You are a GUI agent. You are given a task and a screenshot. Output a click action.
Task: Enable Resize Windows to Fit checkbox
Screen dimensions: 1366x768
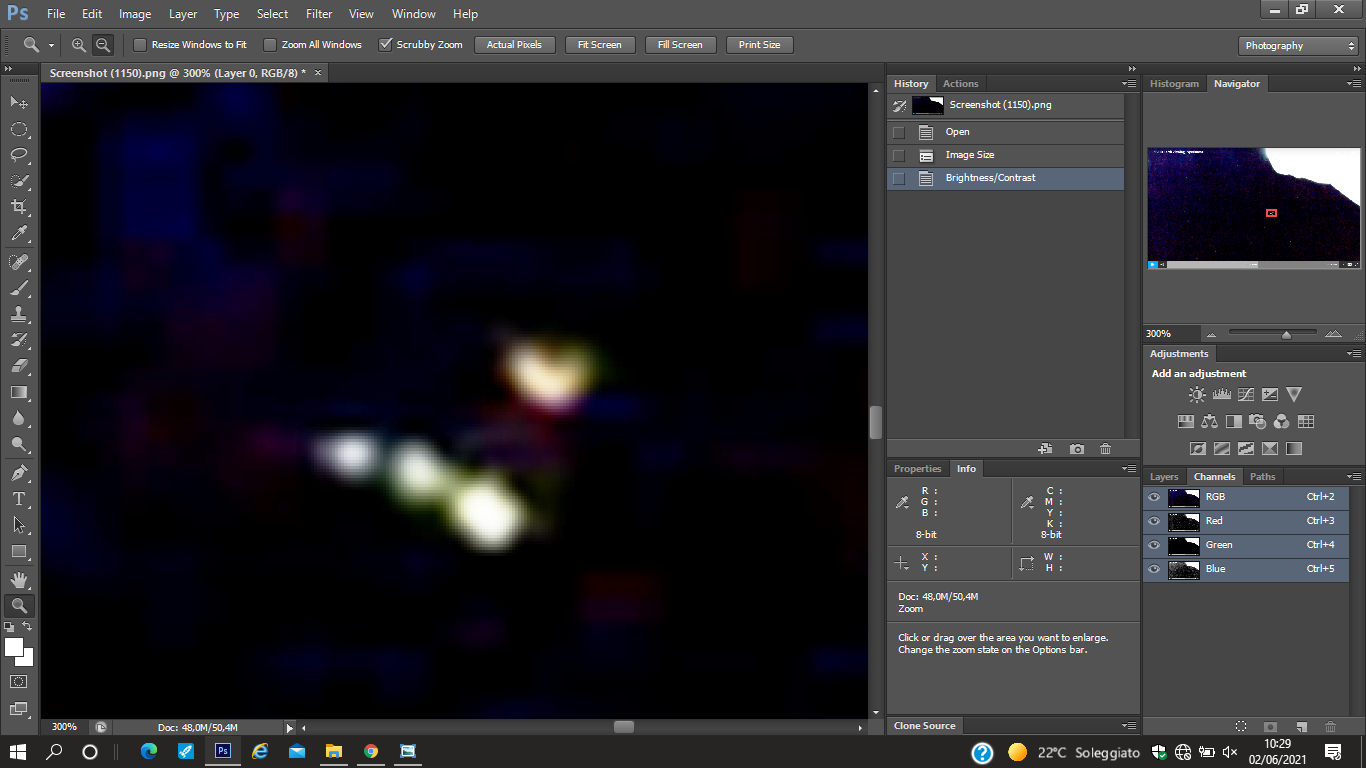click(x=140, y=45)
